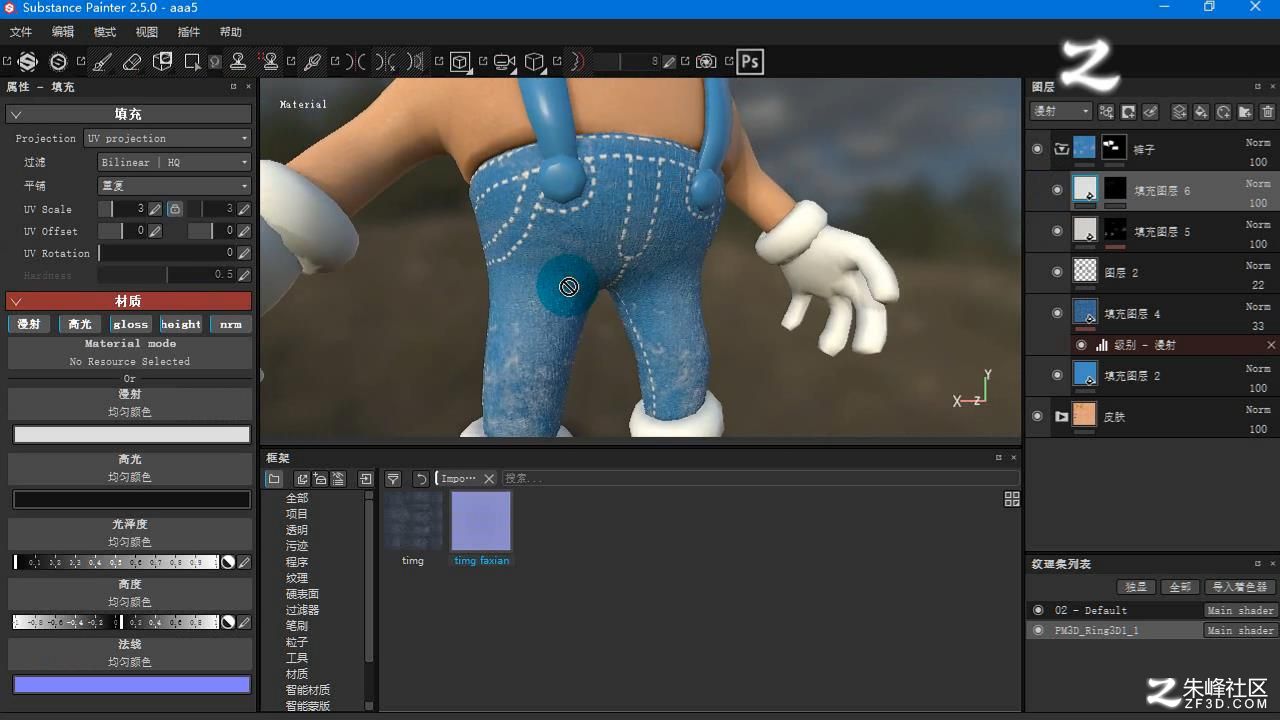Toggle the gloss material channel button
Image resolution: width=1280 pixels, height=720 pixels.
130,324
